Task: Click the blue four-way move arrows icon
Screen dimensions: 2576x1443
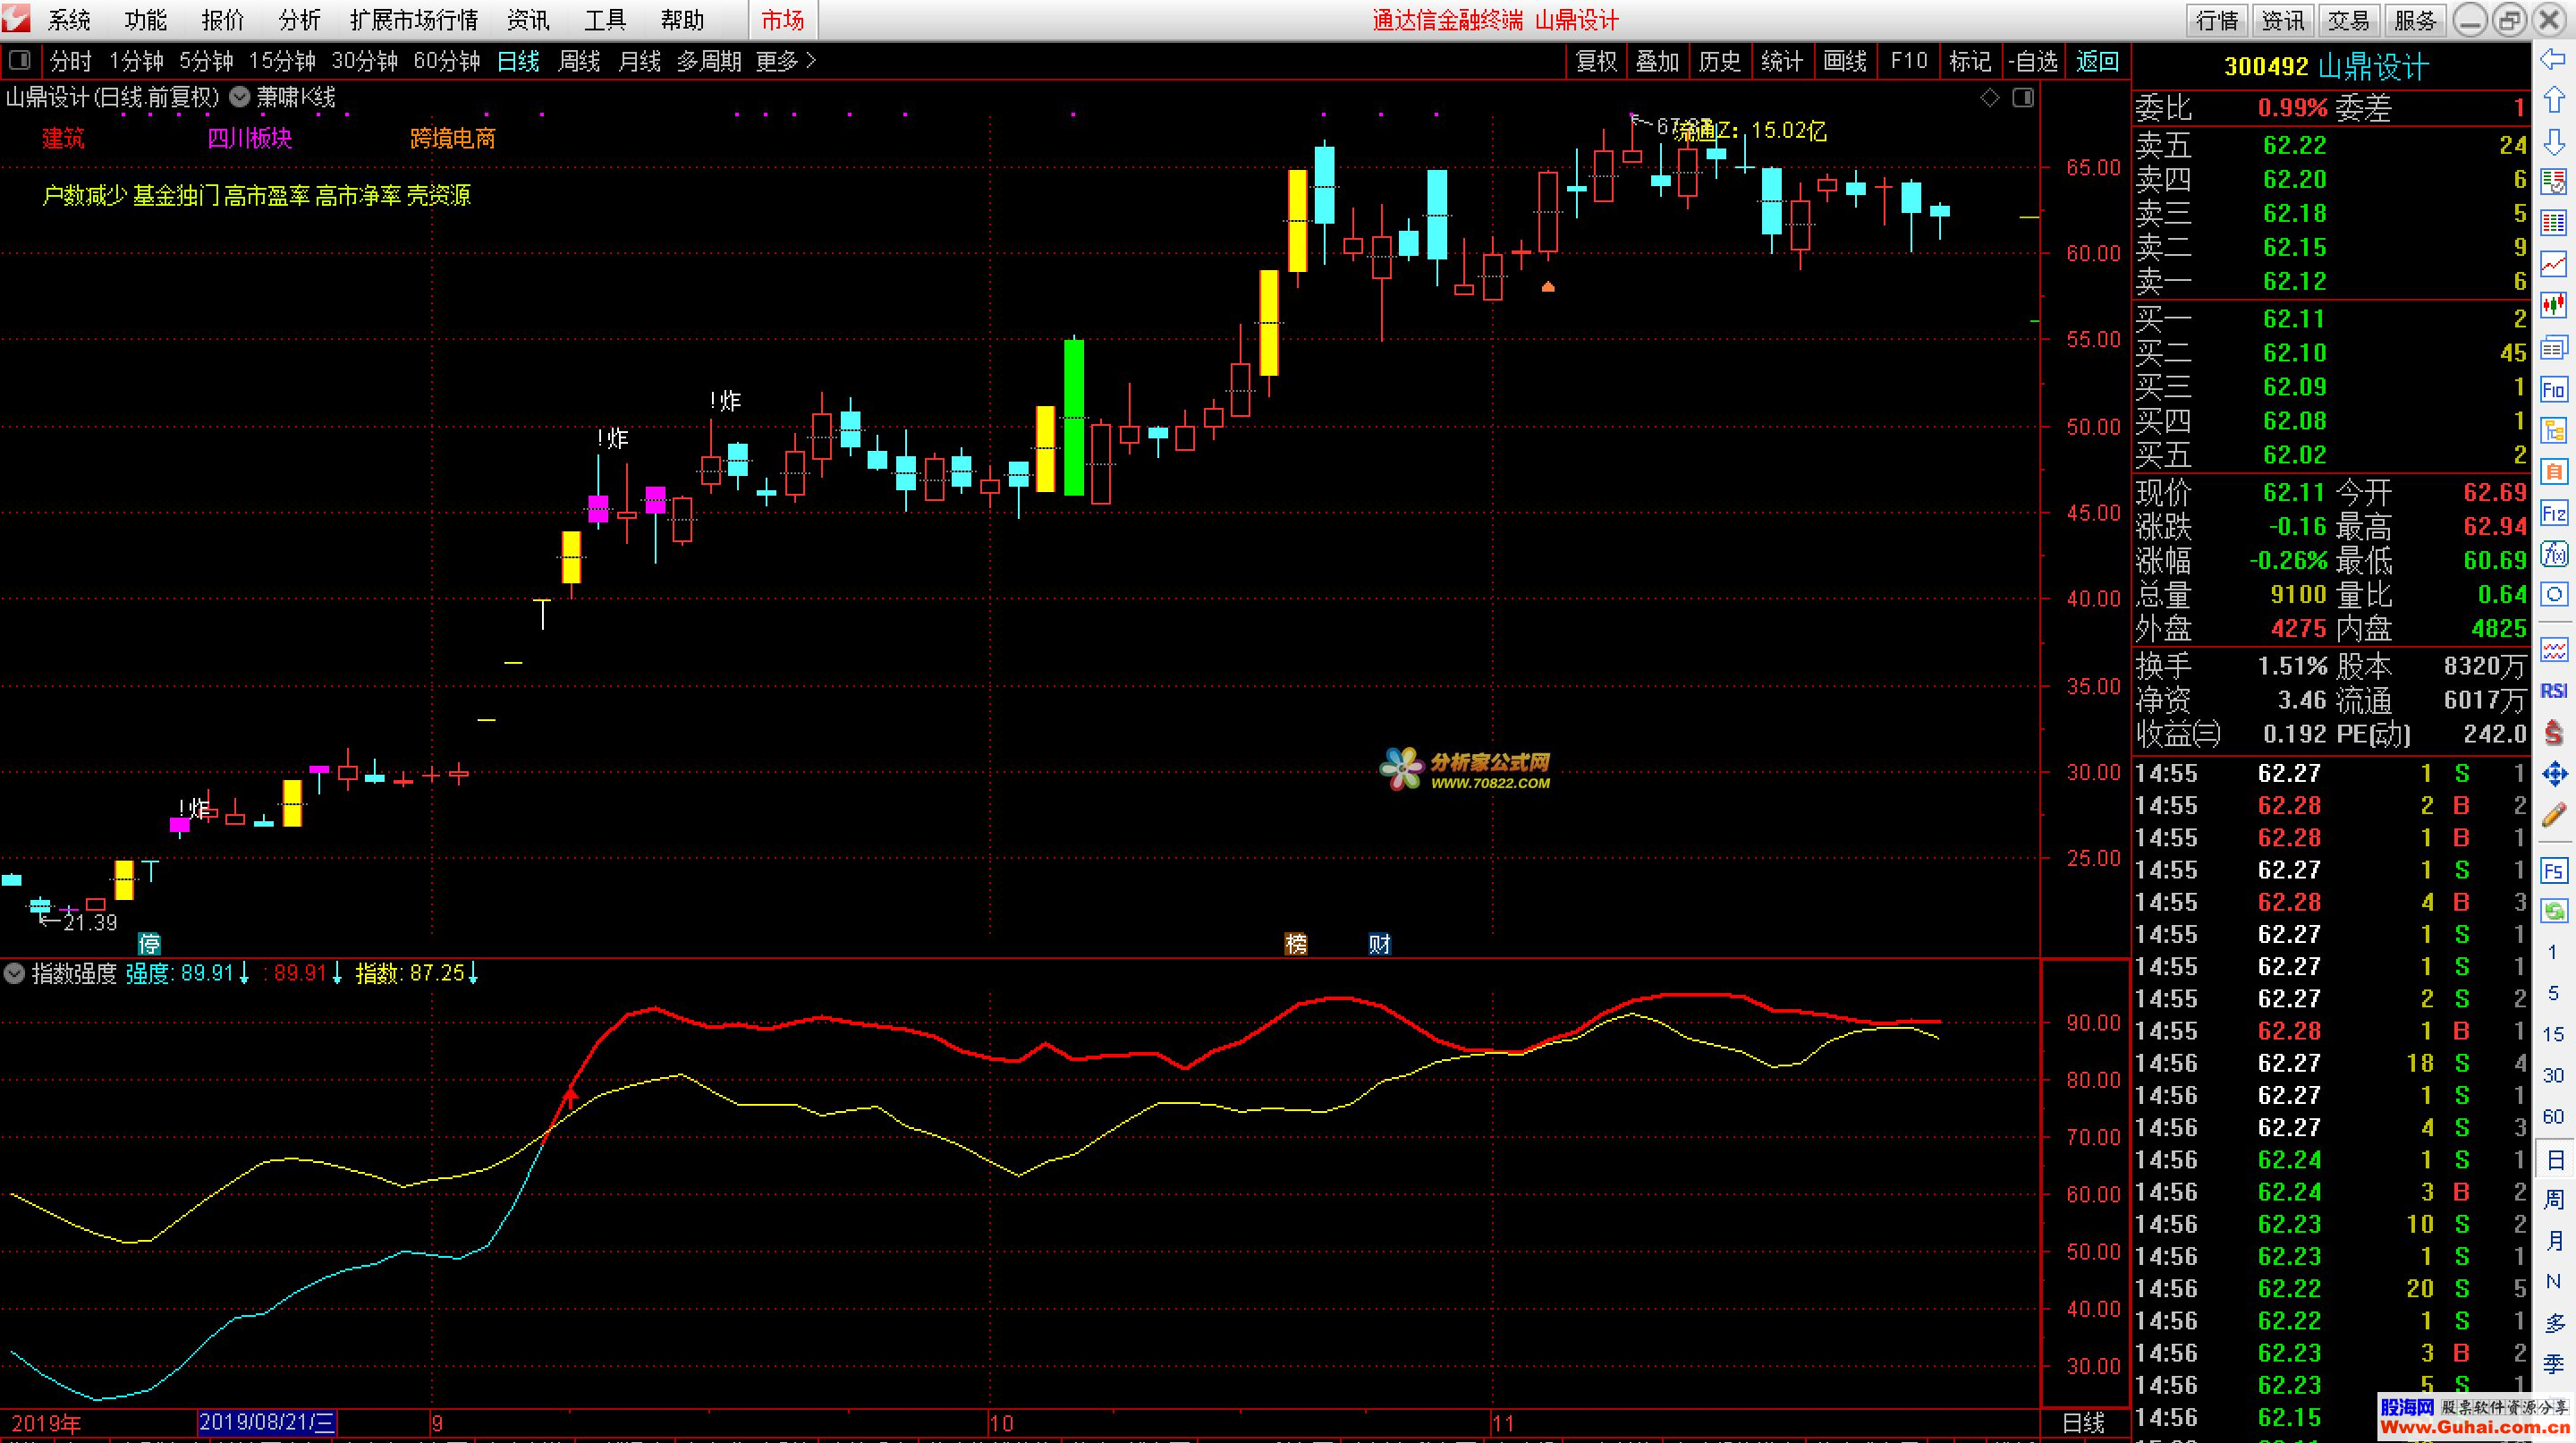Action: tap(2554, 773)
